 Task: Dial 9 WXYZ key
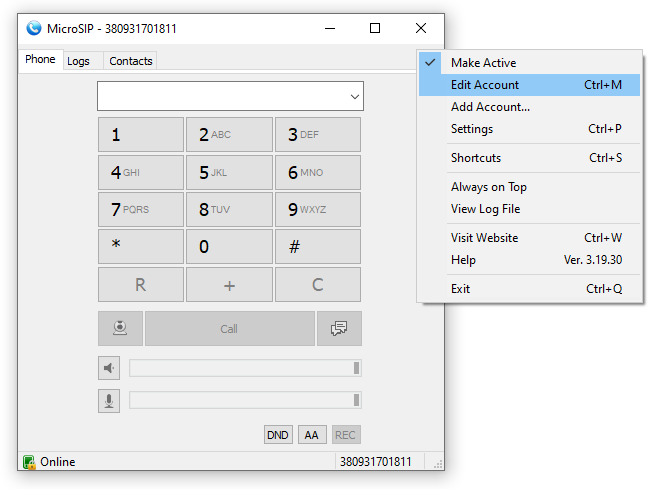(318, 209)
